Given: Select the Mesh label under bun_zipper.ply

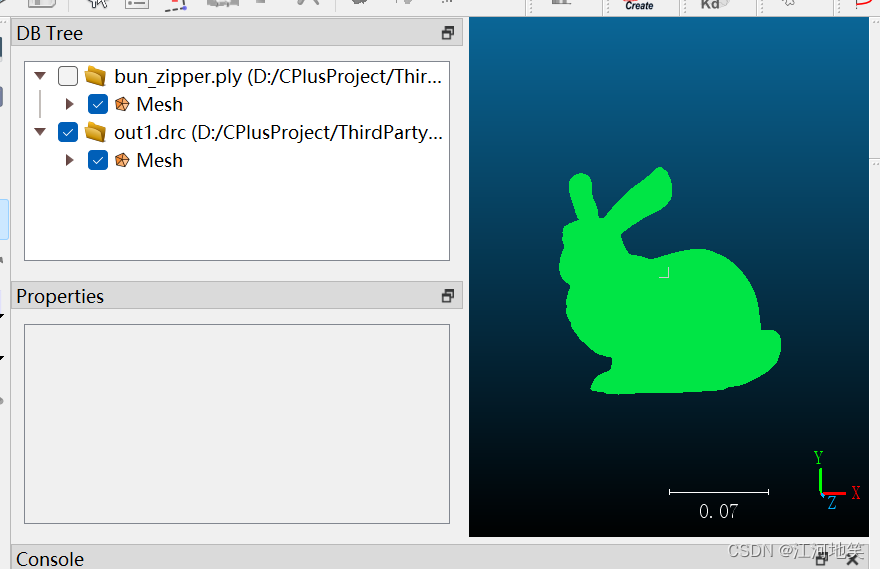Looking at the screenshot, I should pos(159,104).
